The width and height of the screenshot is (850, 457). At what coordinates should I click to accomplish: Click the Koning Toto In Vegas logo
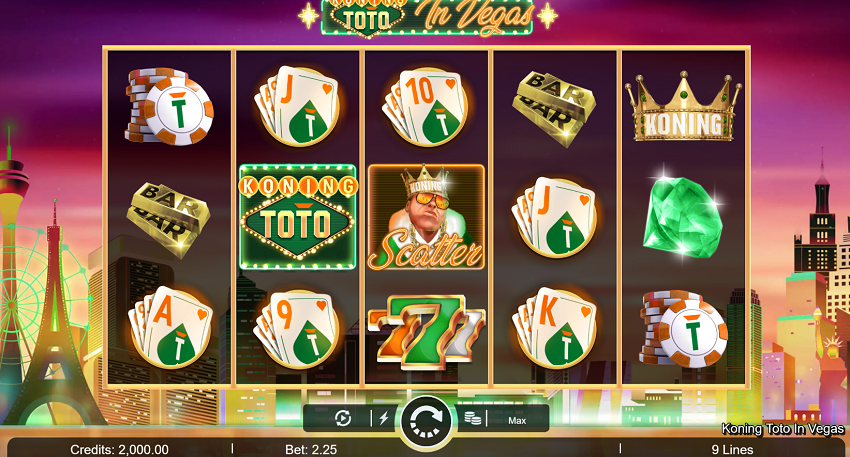point(427,18)
